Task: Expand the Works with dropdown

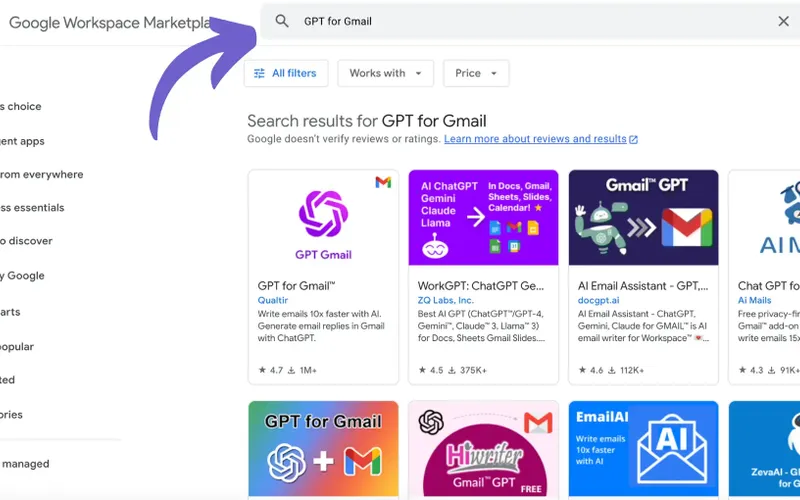Action: click(x=385, y=73)
